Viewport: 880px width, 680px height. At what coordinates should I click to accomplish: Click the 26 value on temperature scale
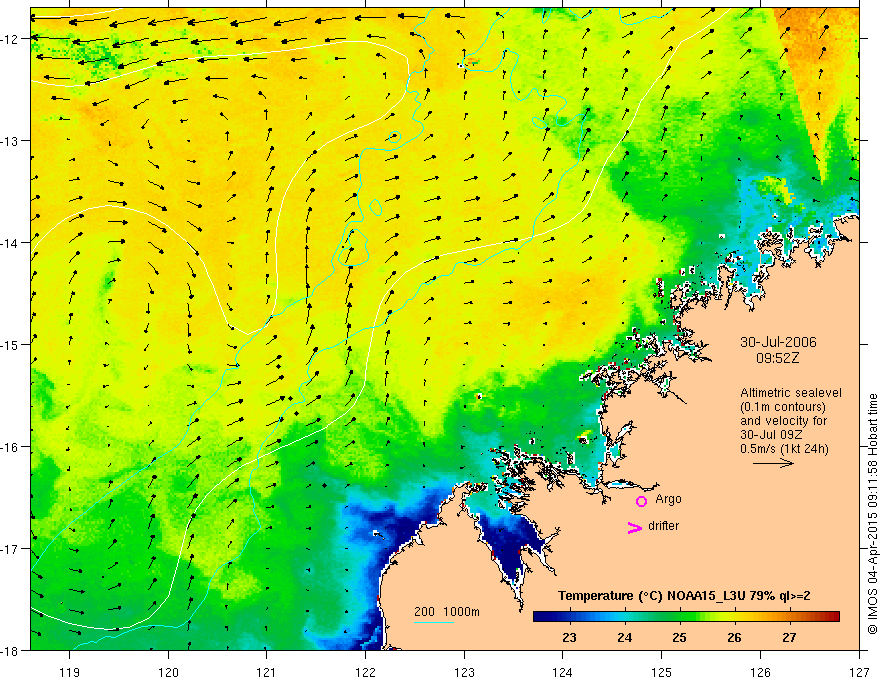click(734, 638)
